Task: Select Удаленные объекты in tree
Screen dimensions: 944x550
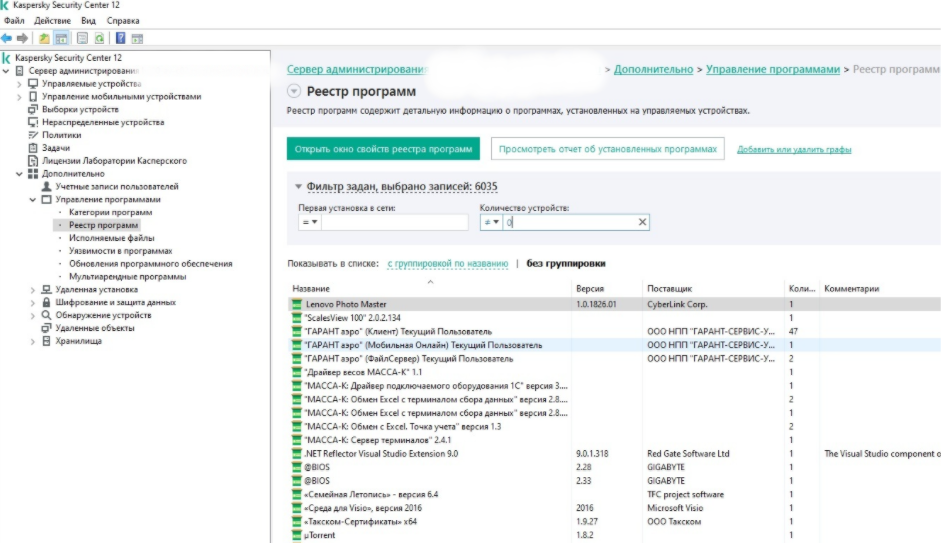Action: click(x=95, y=329)
